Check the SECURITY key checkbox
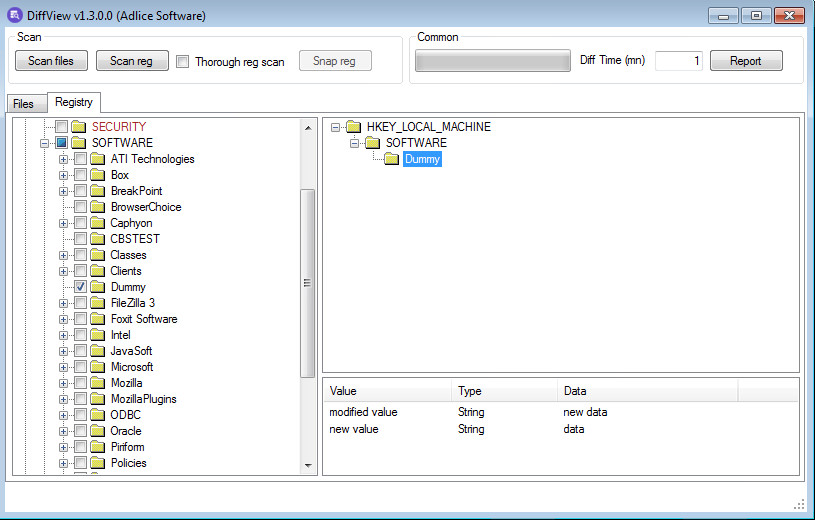 pyautogui.click(x=61, y=126)
